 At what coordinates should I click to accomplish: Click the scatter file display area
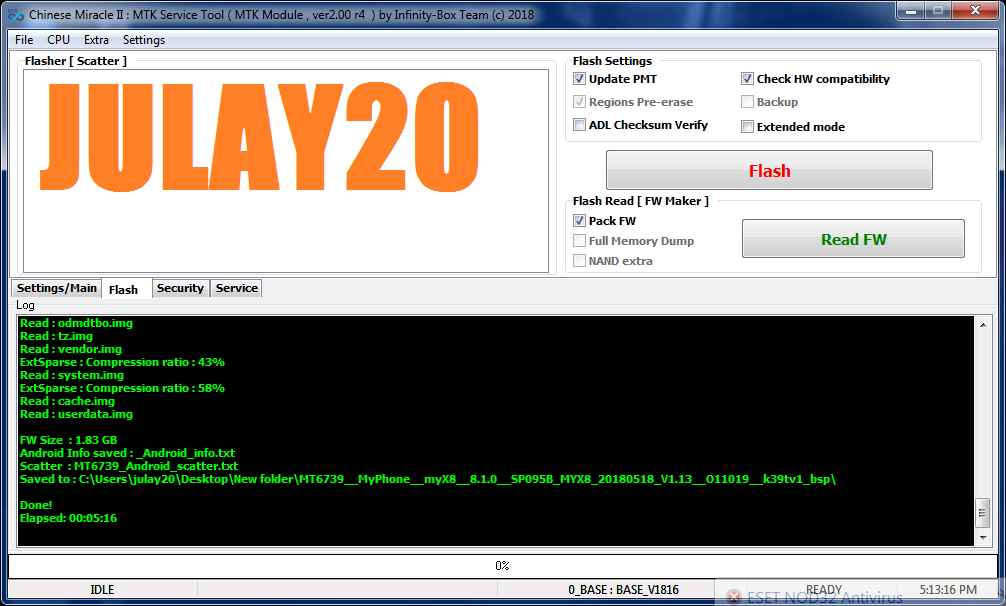click(x=286, y=171)
